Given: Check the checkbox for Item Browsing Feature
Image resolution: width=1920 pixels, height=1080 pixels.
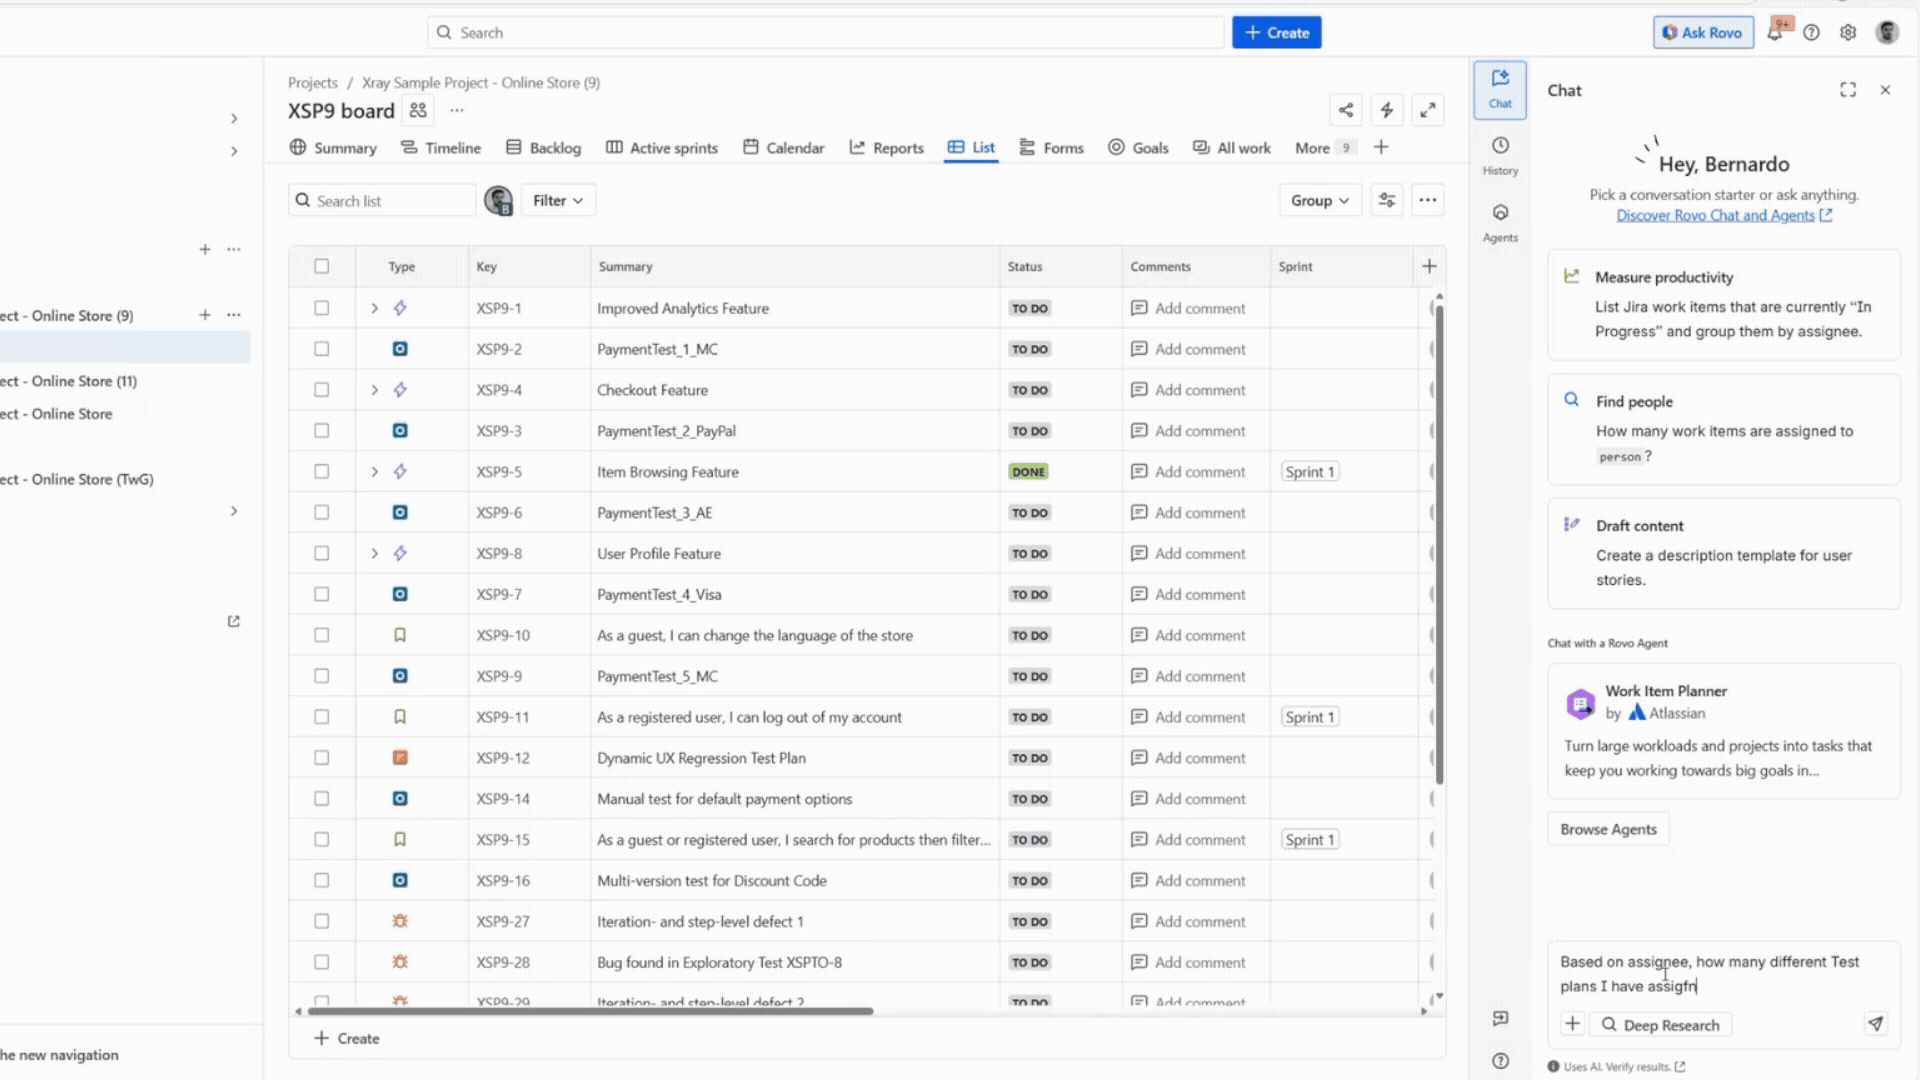Looking at the screenshot, I should click(x=321, y=471).
